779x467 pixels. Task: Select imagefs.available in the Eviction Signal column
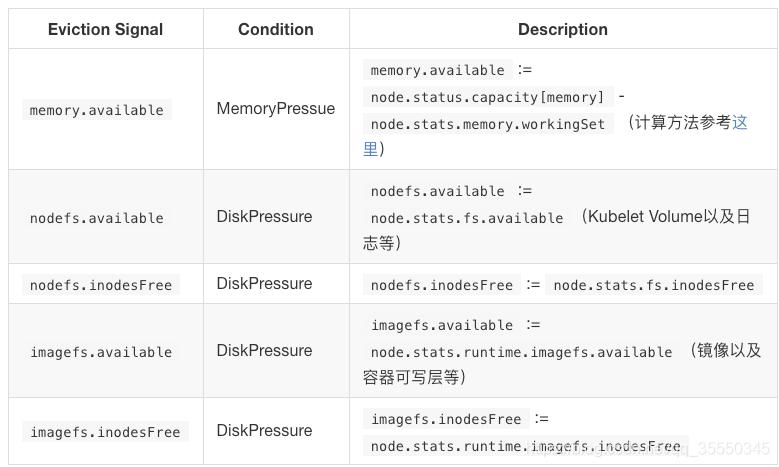[101, 352]
